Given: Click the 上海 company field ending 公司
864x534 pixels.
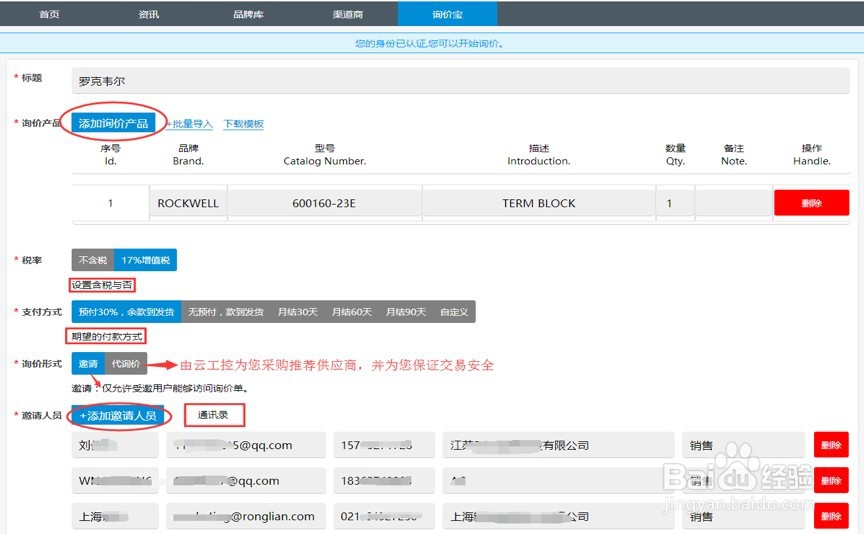Looking at the screenshot, I should (x=559, y=516).
